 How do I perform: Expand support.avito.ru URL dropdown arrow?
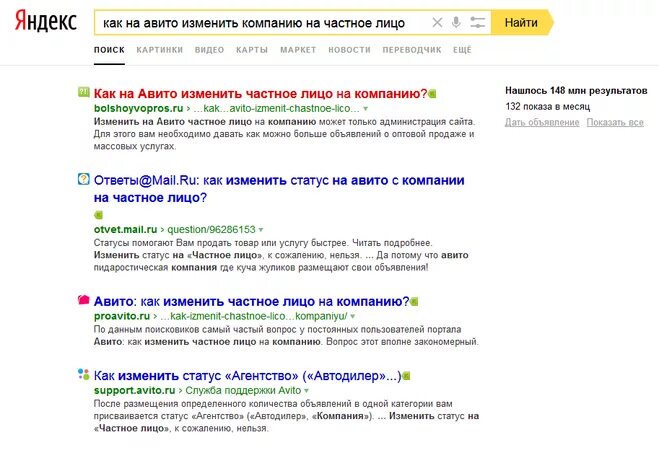pyautogui.click(x=306, y=391)
